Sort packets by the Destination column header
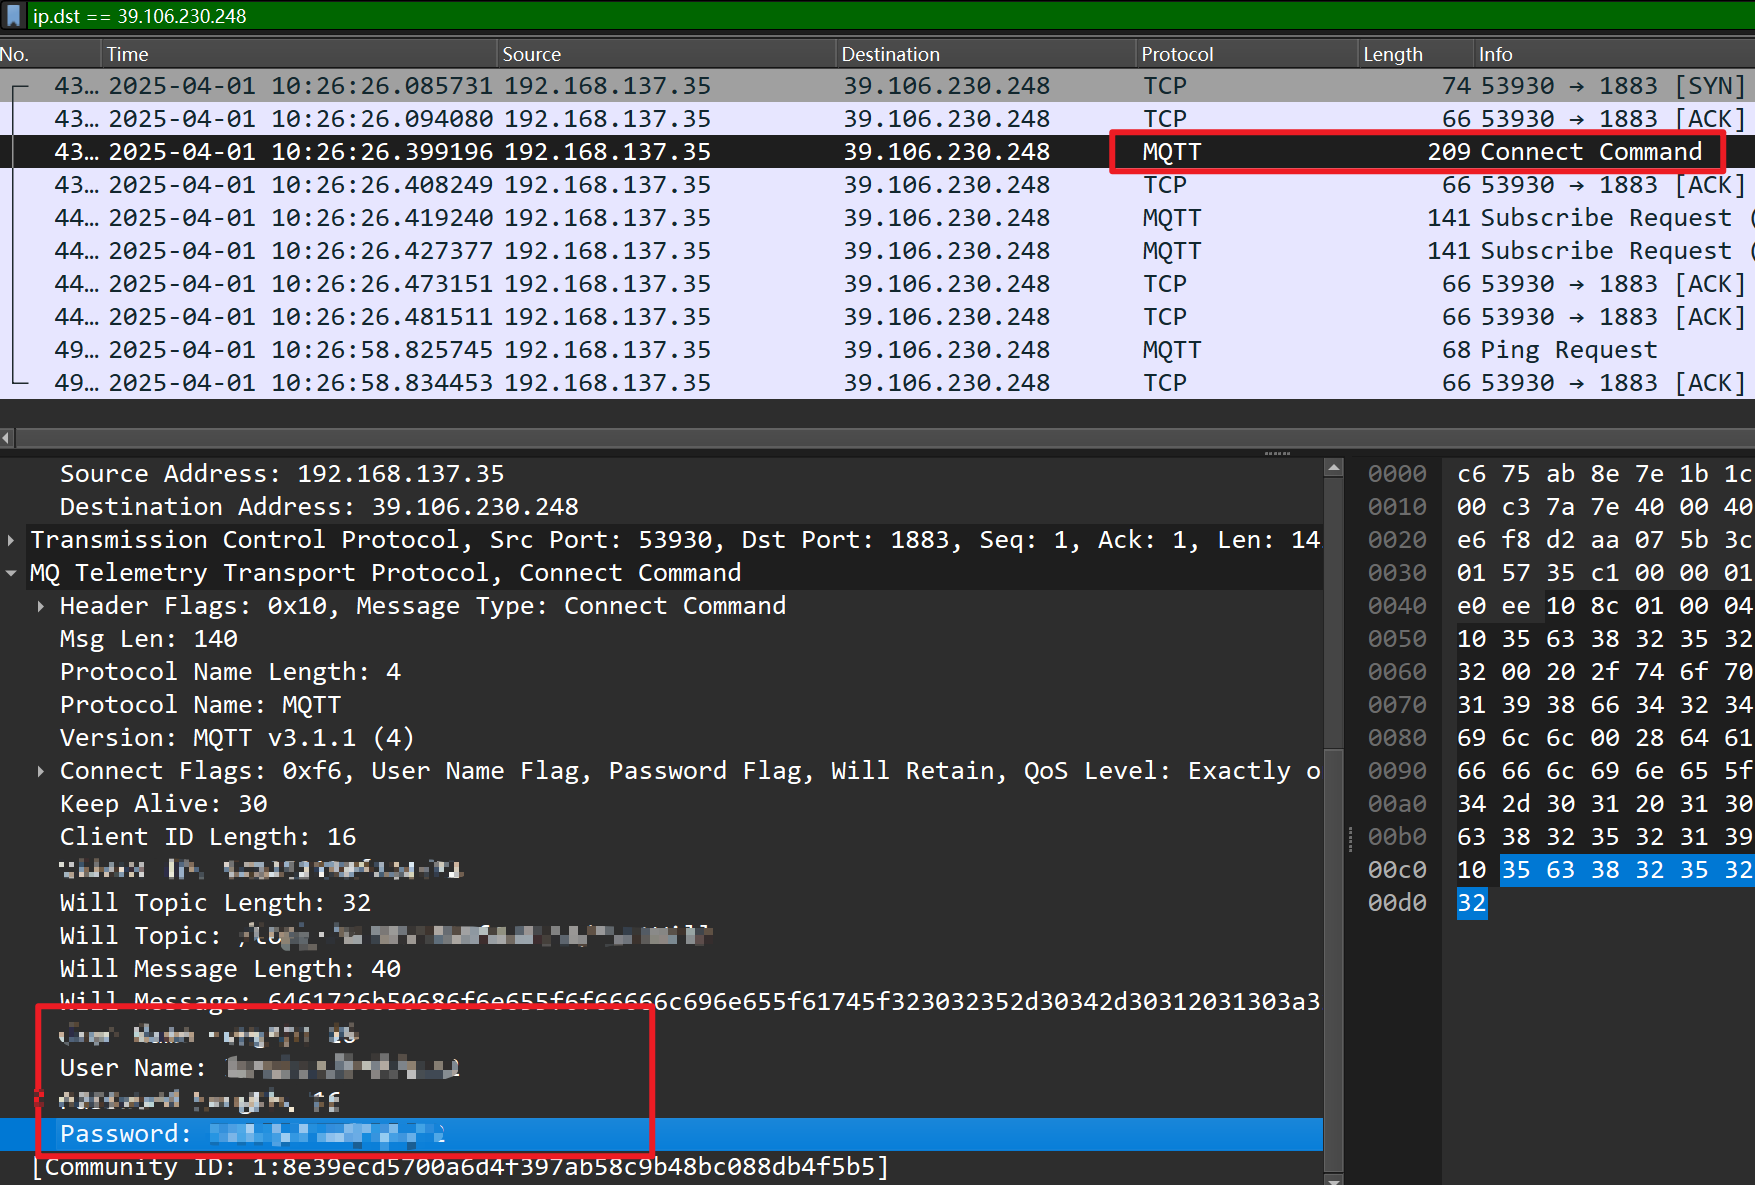This screenshot has height=1185, width=1755. (x=986, y=54)
